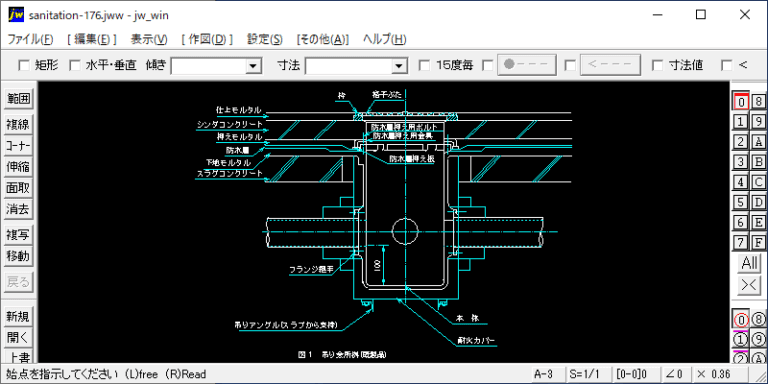Click the All layers button

(x=749, y=263)
